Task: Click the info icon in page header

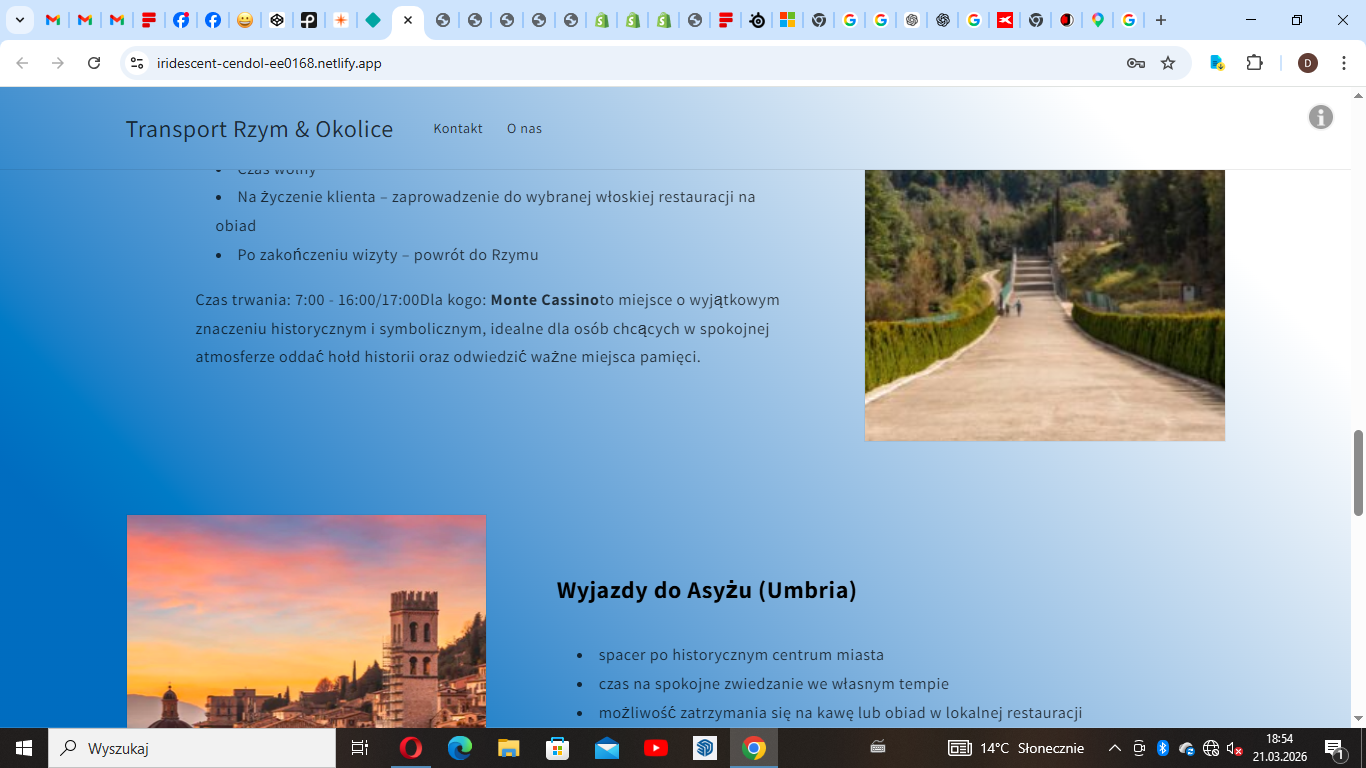Action: 1320,117
